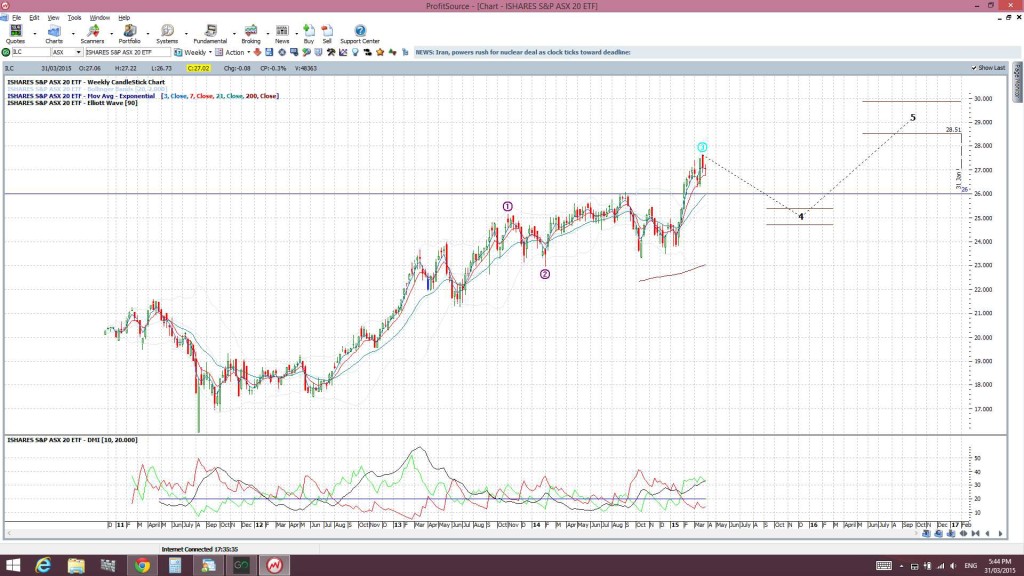The image size is (1024, 576).
Task: Click the Weekly CandleStick Chart legend label
Action: click(x=86, y=82)
